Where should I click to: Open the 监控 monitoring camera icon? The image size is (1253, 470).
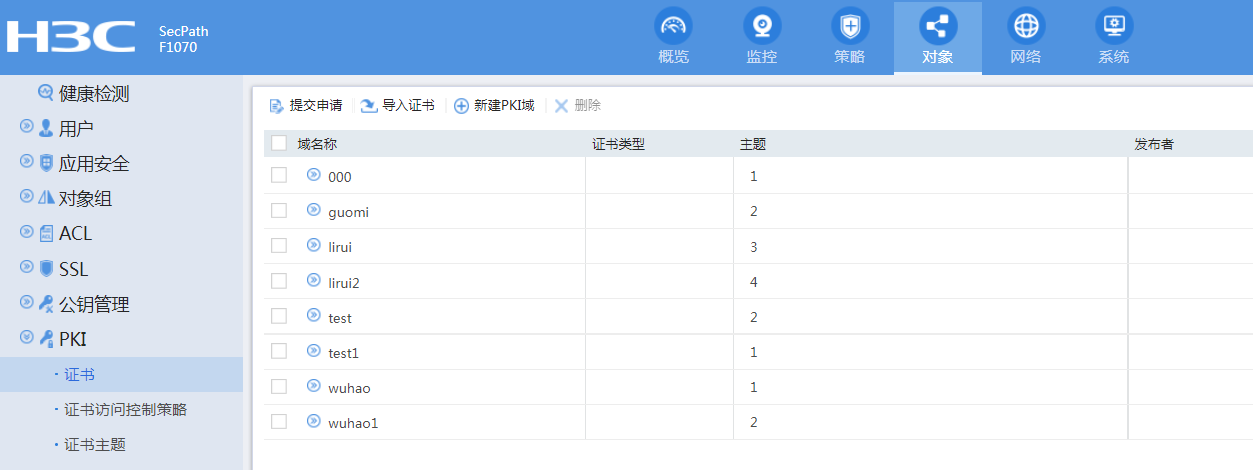point(762,25)
